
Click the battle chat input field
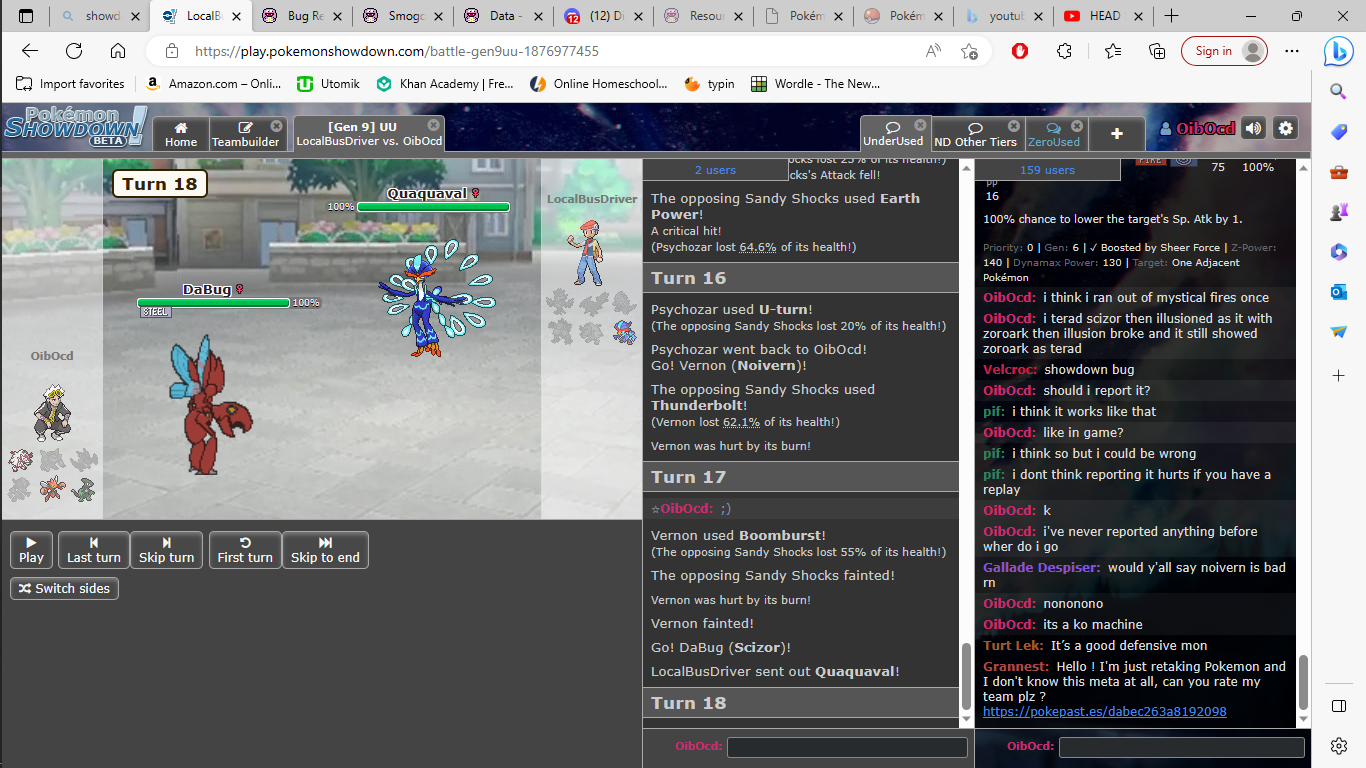[x=847, y=747]
